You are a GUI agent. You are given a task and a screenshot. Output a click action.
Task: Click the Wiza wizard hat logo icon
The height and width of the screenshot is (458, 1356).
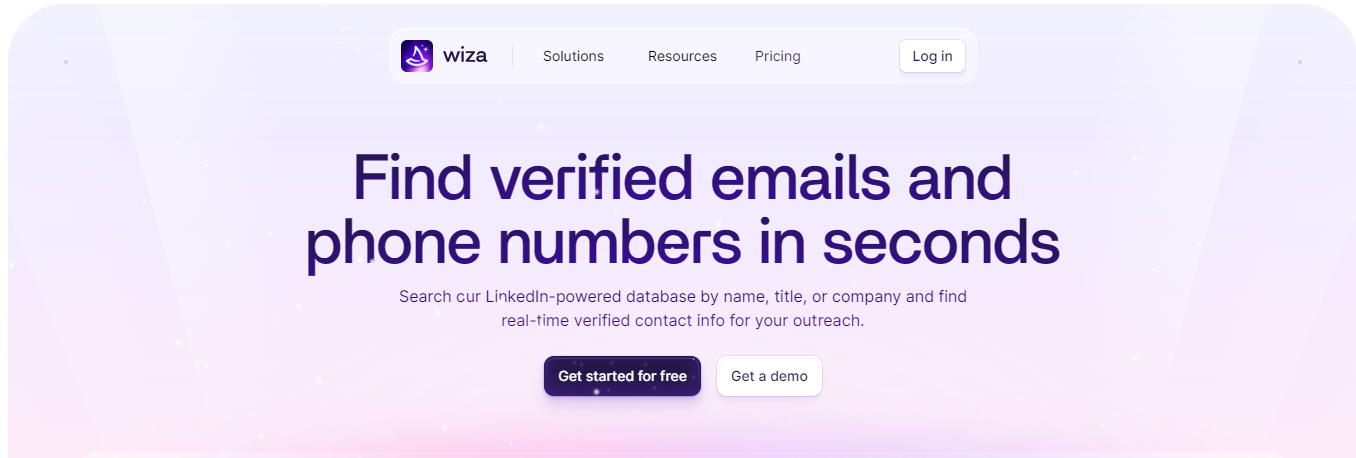click(417, 56)
